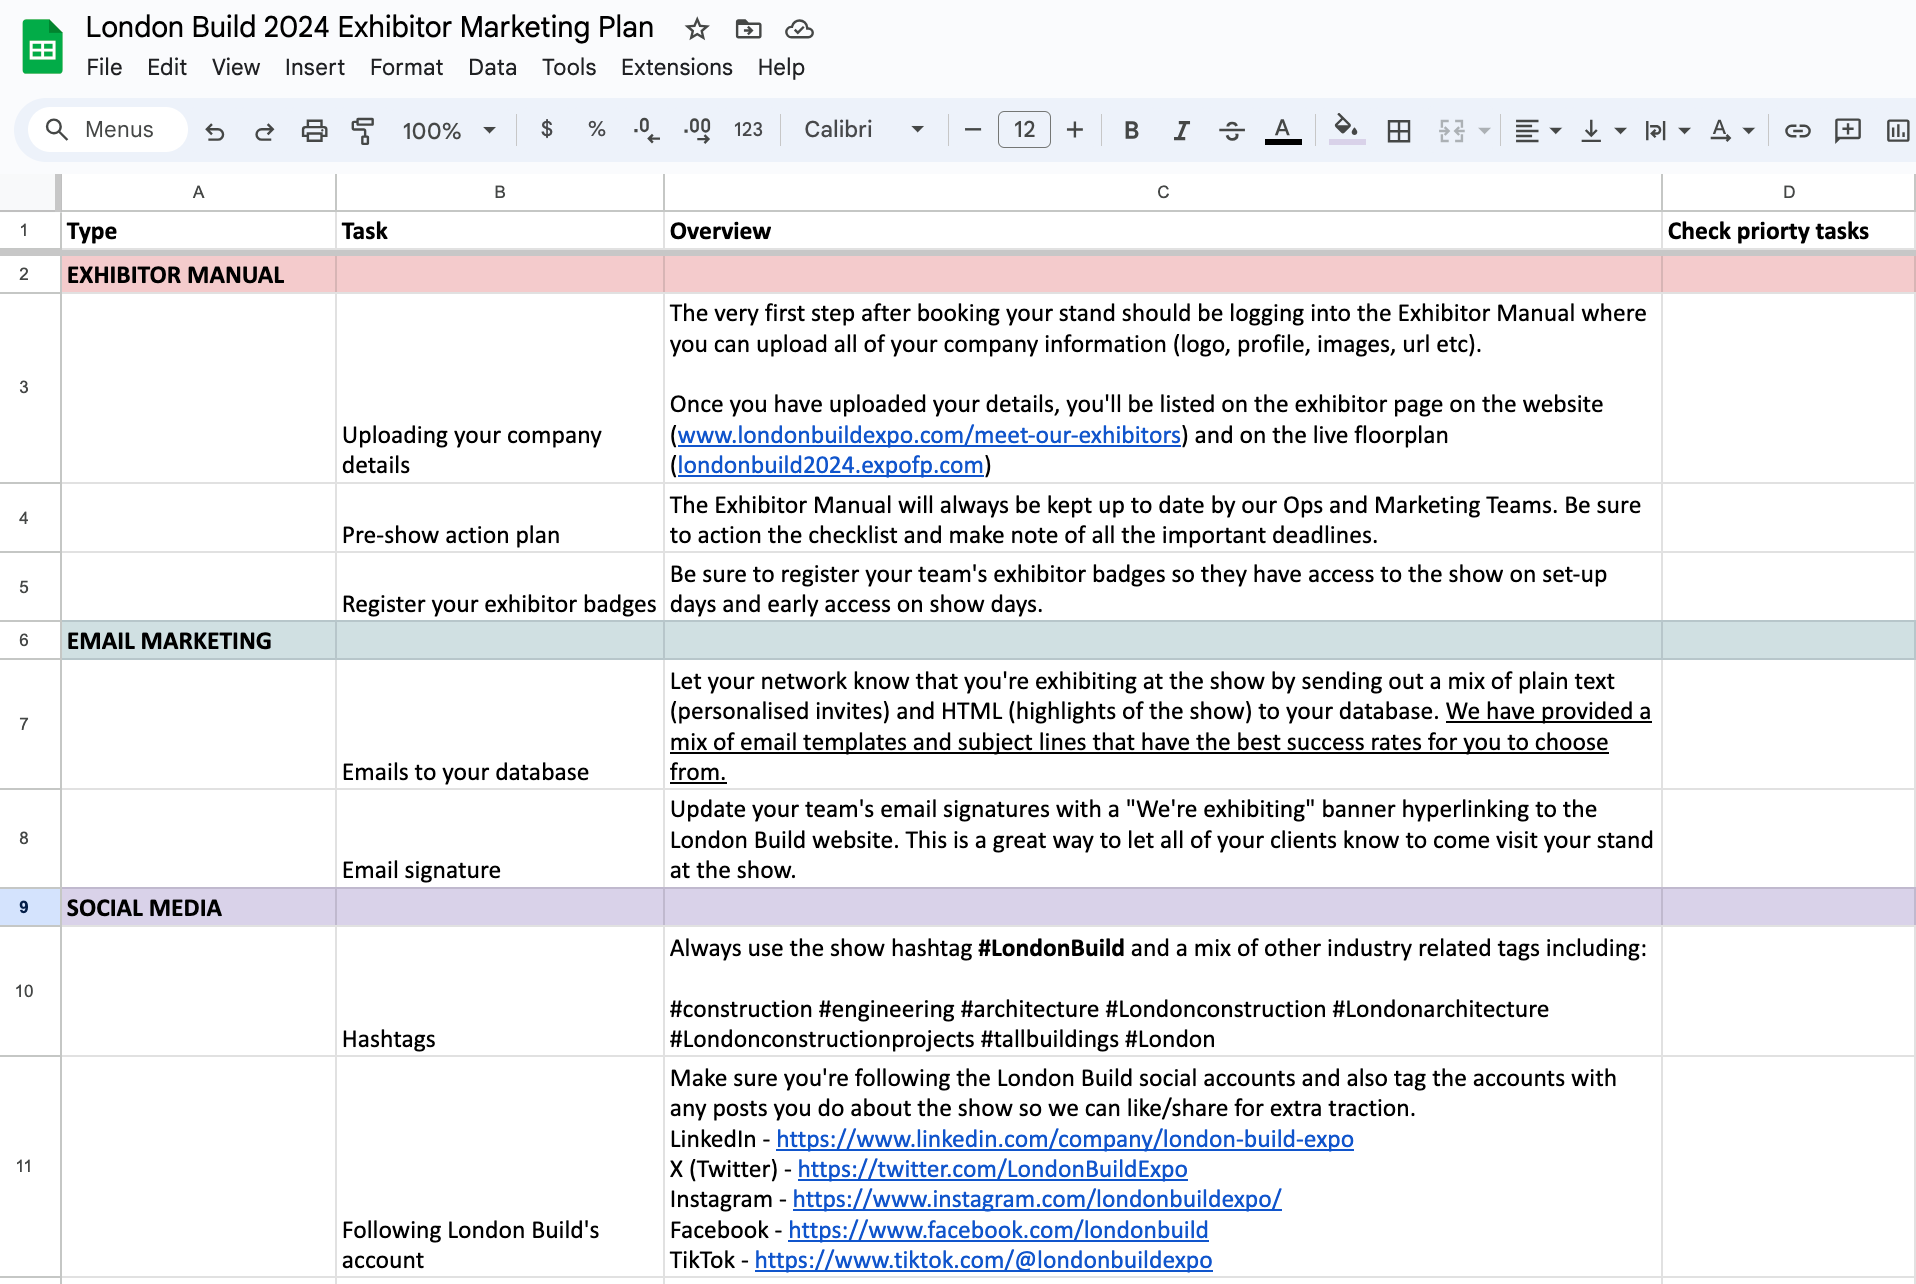The image size is (1916, 1284).
Task: Undo the last action
Action: (215, 130)
